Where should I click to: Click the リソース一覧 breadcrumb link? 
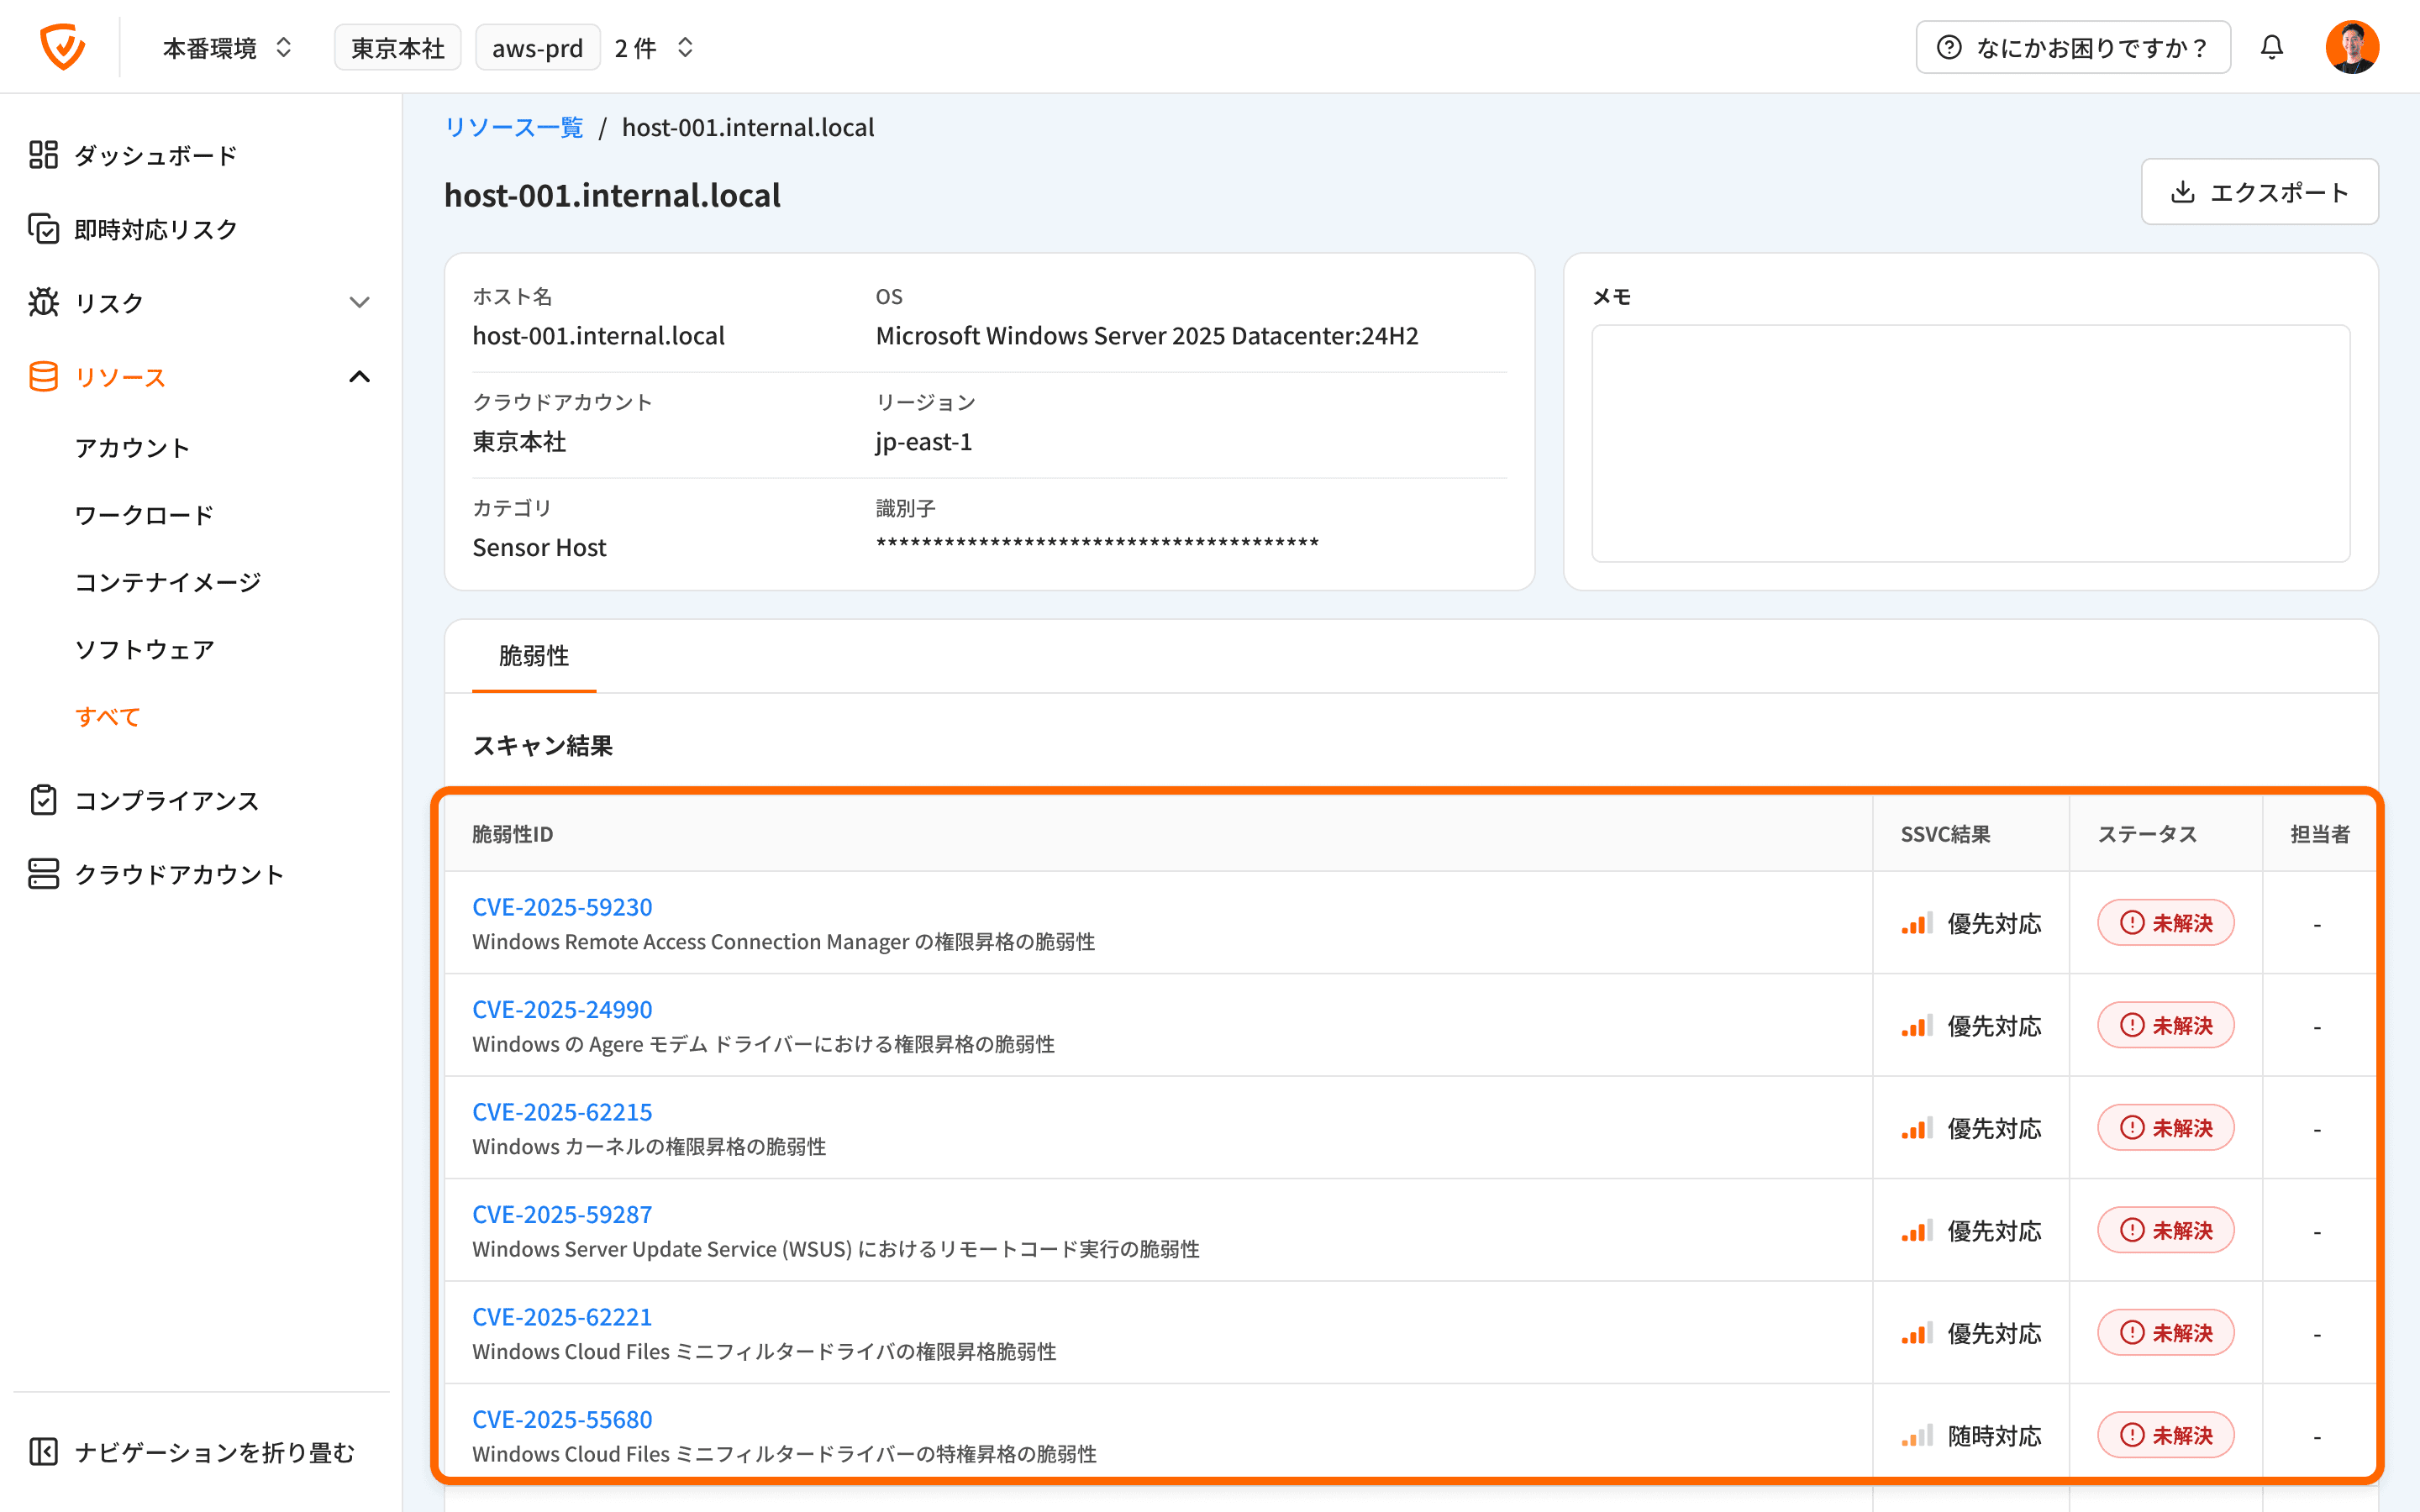513,127
